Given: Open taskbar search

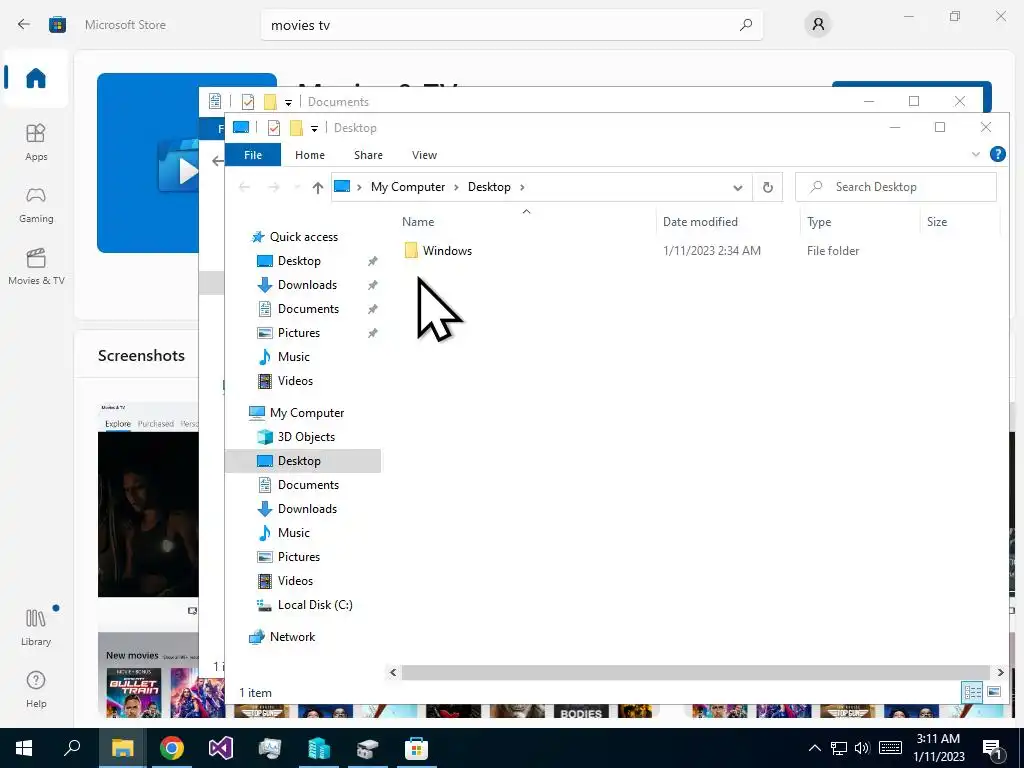Looking at the screenshot, I should tap(72, 748).
